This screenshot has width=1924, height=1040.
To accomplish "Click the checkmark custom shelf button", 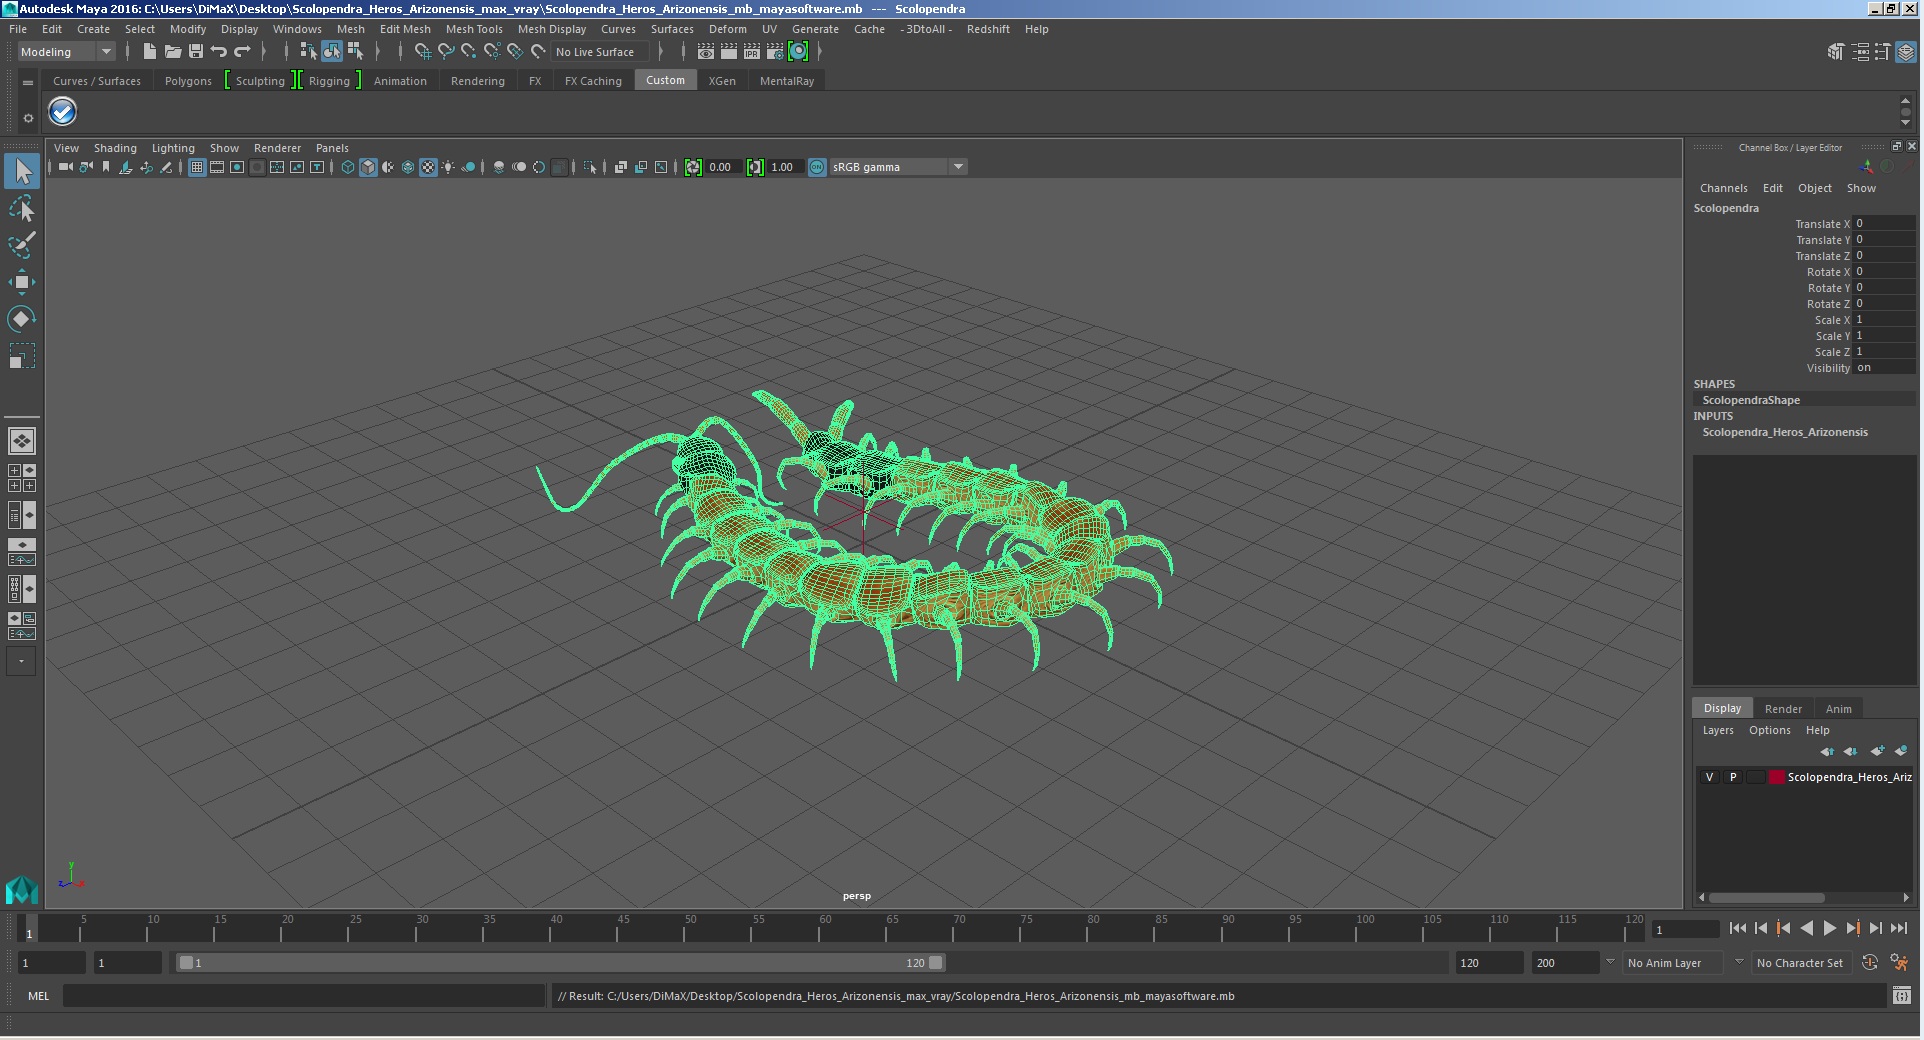I will click(63, 112).
